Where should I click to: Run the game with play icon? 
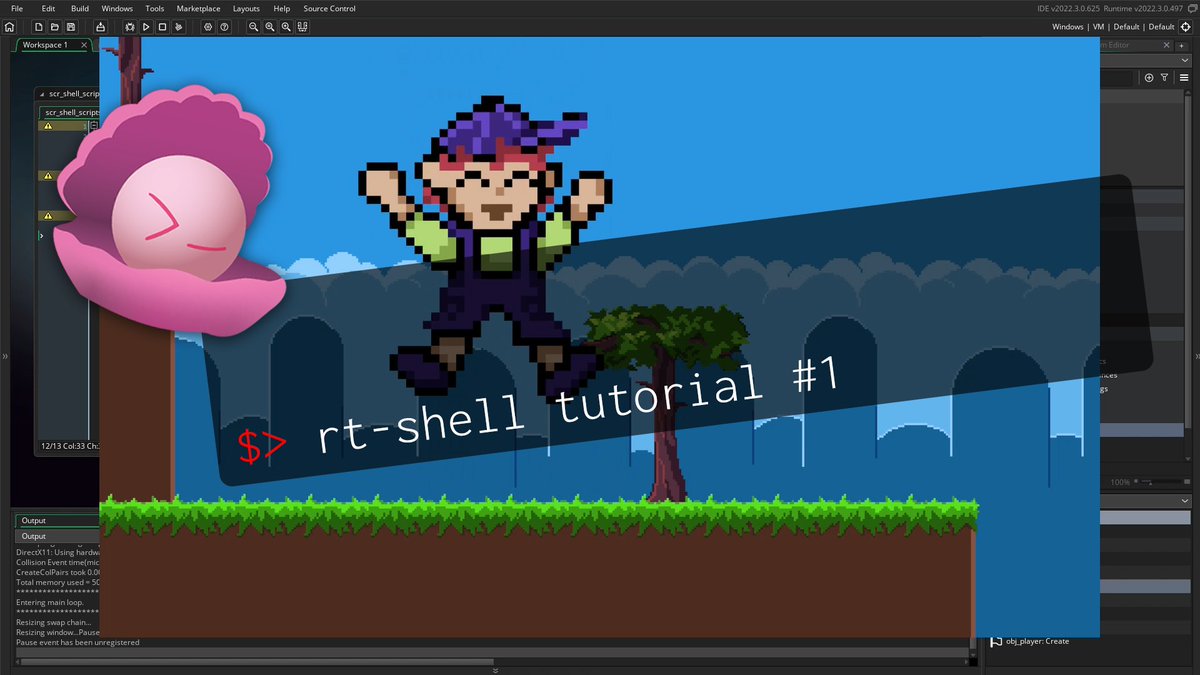pyautogui.click(x=146, y=27)
